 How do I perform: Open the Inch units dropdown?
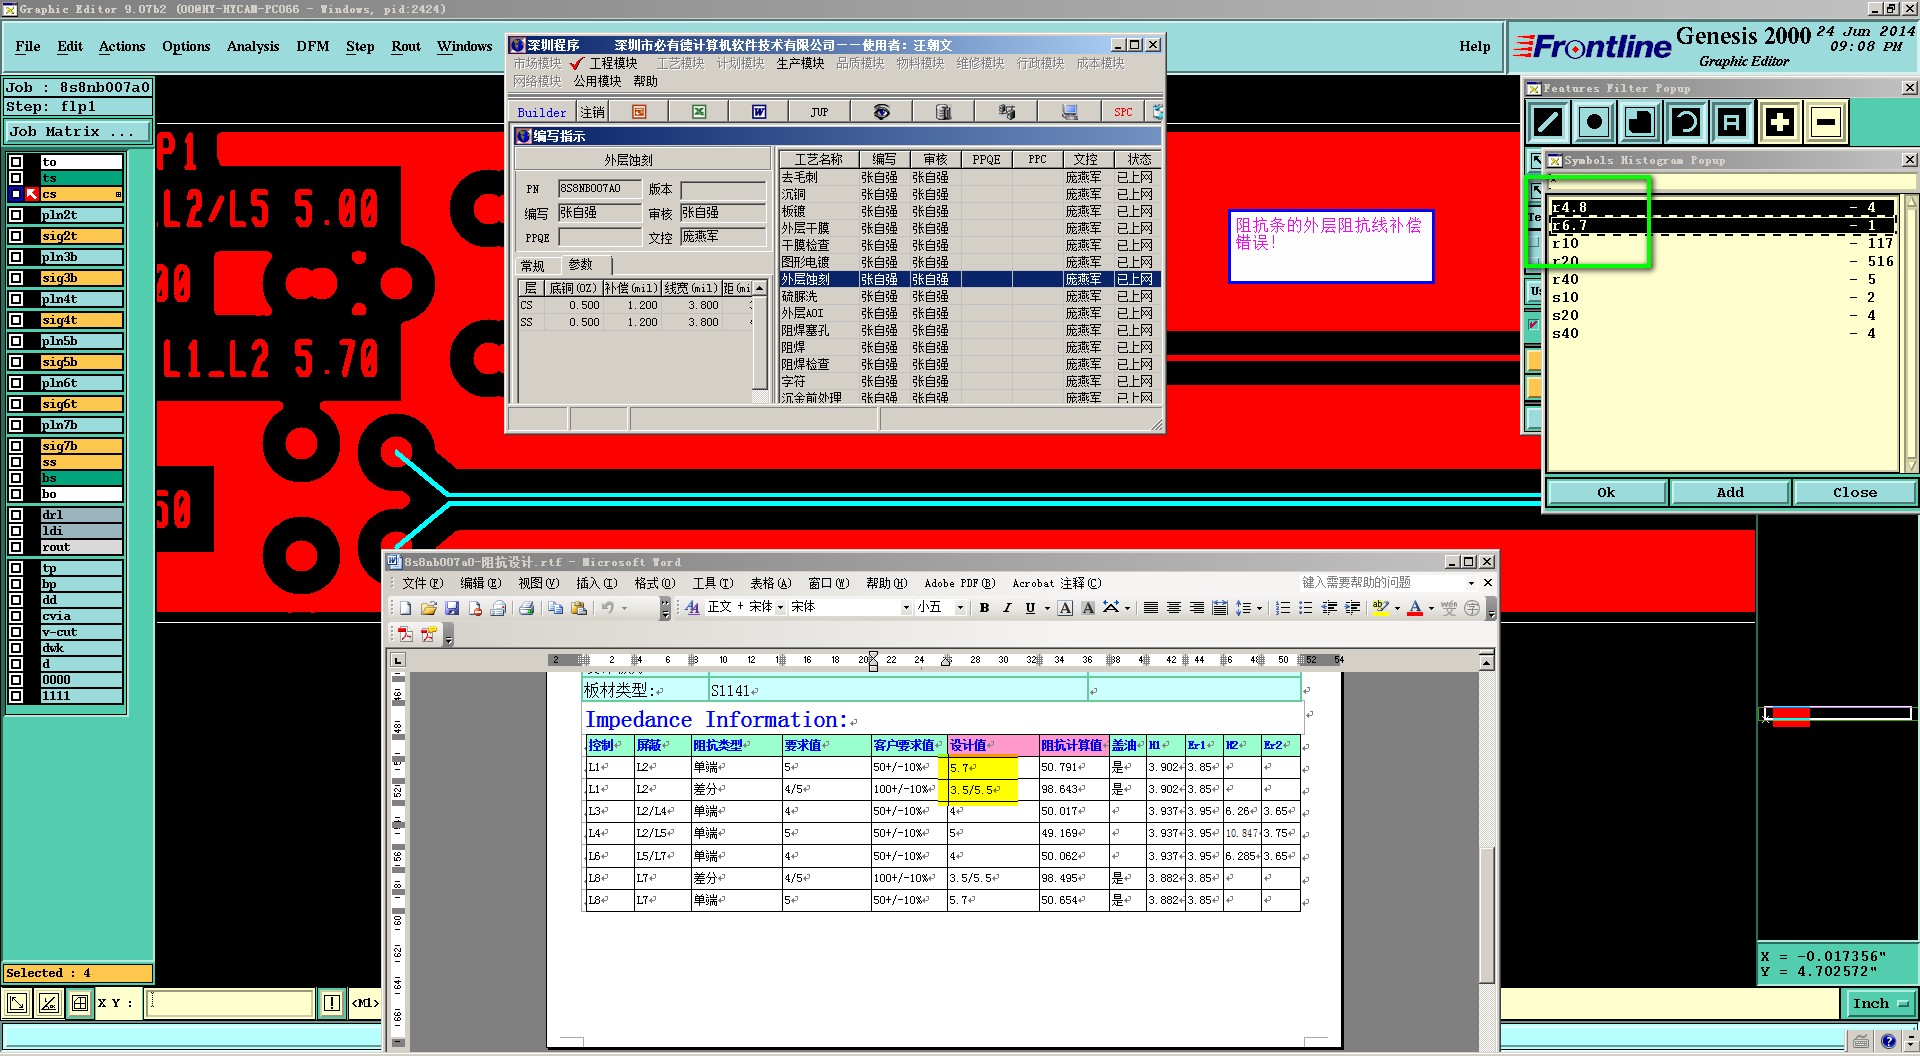(1880, 1003)
